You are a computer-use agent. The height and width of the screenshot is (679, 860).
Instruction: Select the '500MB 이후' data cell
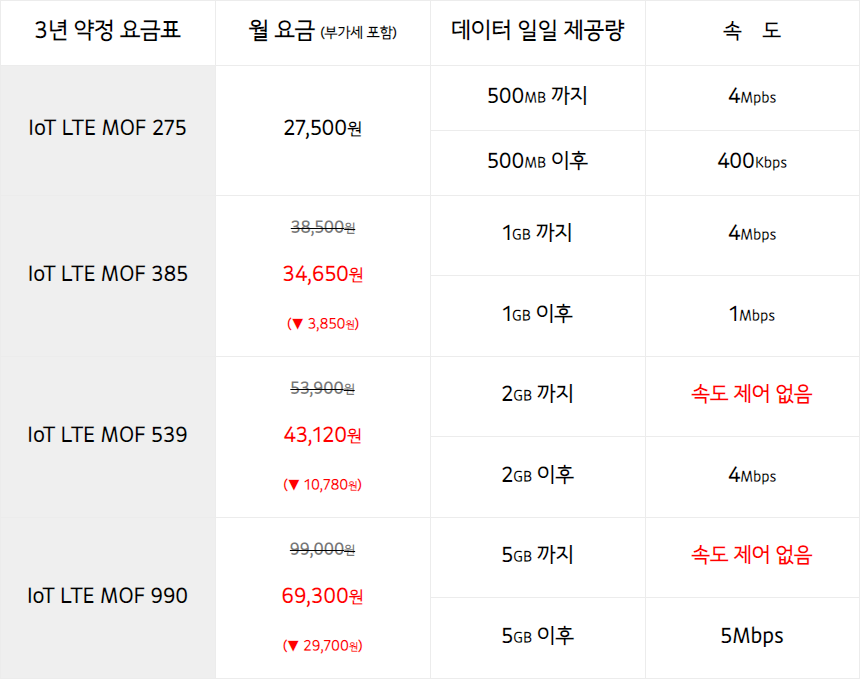point(537,161)
